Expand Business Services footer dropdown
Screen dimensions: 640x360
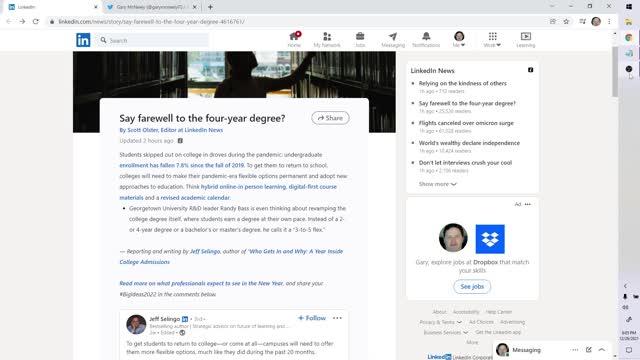446,332
